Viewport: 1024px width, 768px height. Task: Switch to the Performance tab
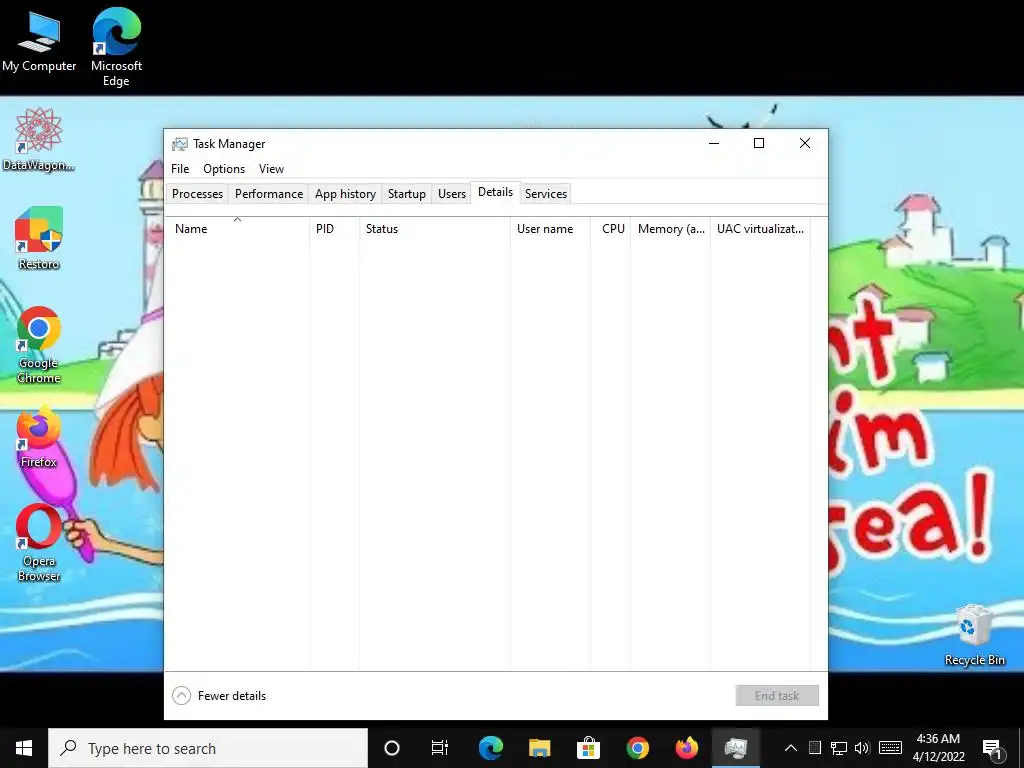coord(269,194)
